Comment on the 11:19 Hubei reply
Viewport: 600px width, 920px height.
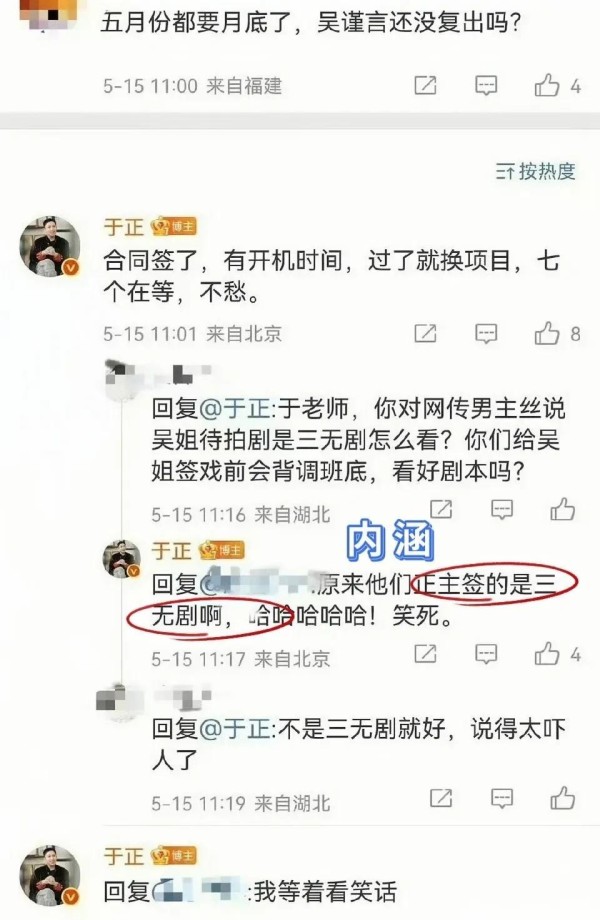click(x=501, y=798)
